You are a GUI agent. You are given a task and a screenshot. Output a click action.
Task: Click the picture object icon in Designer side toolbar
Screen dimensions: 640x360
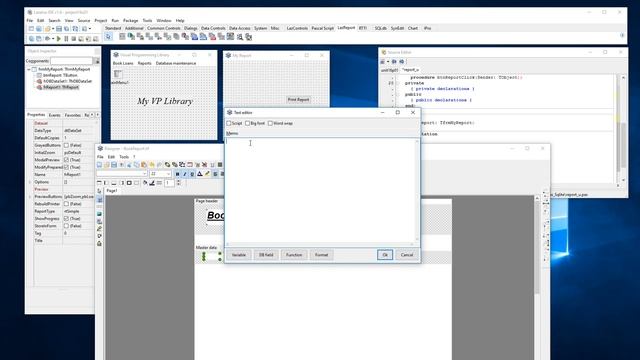99,214
